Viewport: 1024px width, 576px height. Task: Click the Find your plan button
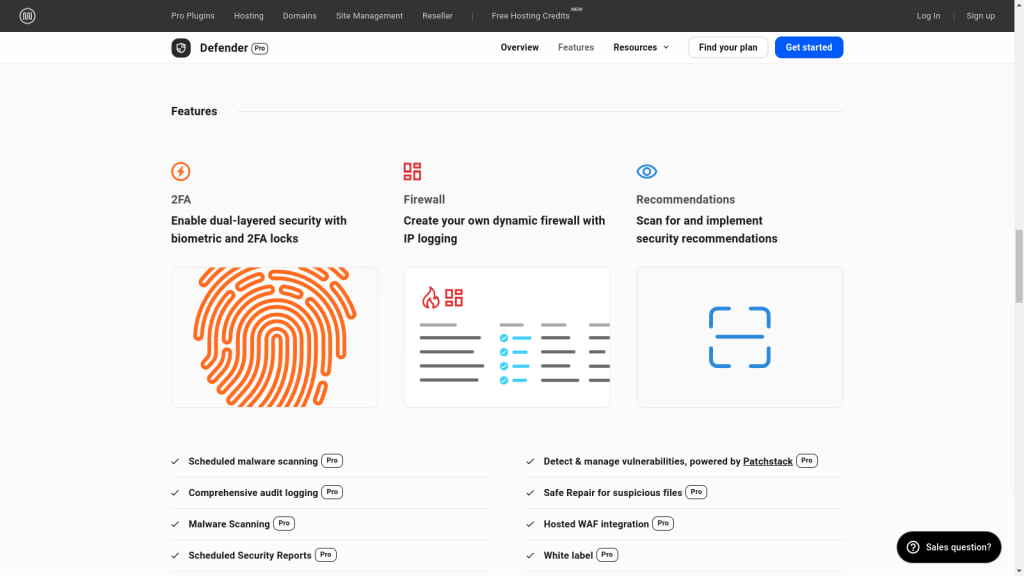tap(728, 48)
